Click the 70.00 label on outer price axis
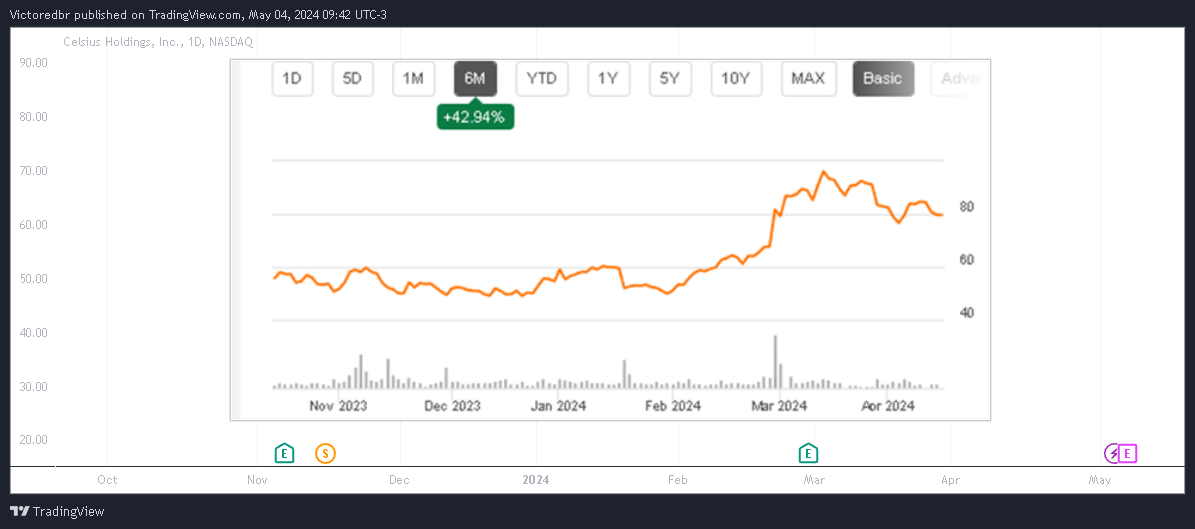The image size is (1195, 529). point(32,171)
